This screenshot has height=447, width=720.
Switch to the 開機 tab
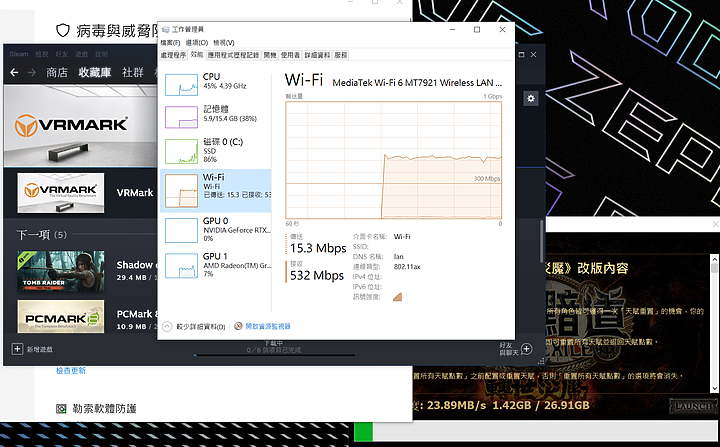270,55
